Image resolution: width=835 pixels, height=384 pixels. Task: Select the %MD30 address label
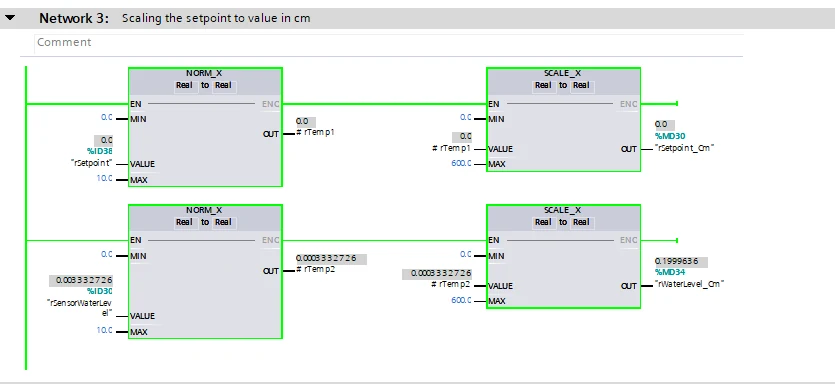[670, 136]
